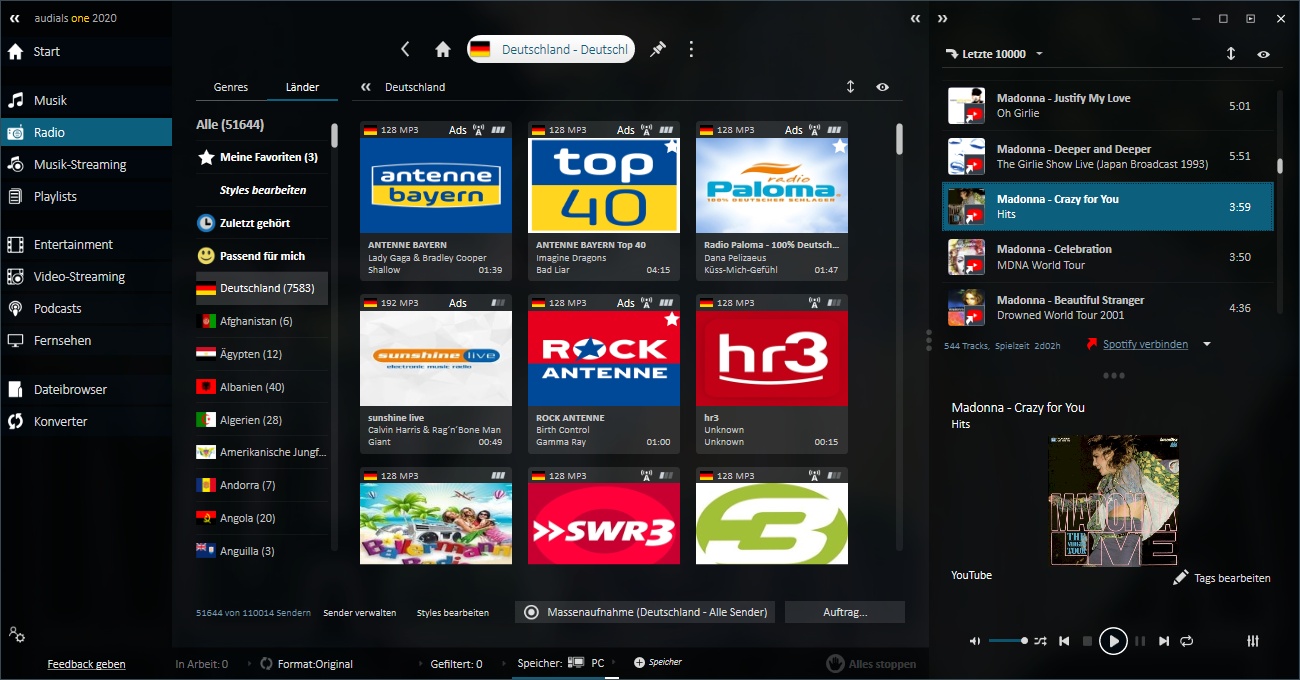Mute the player volume
Viewport: 1300px width, 680px height.
pos(975,641)
